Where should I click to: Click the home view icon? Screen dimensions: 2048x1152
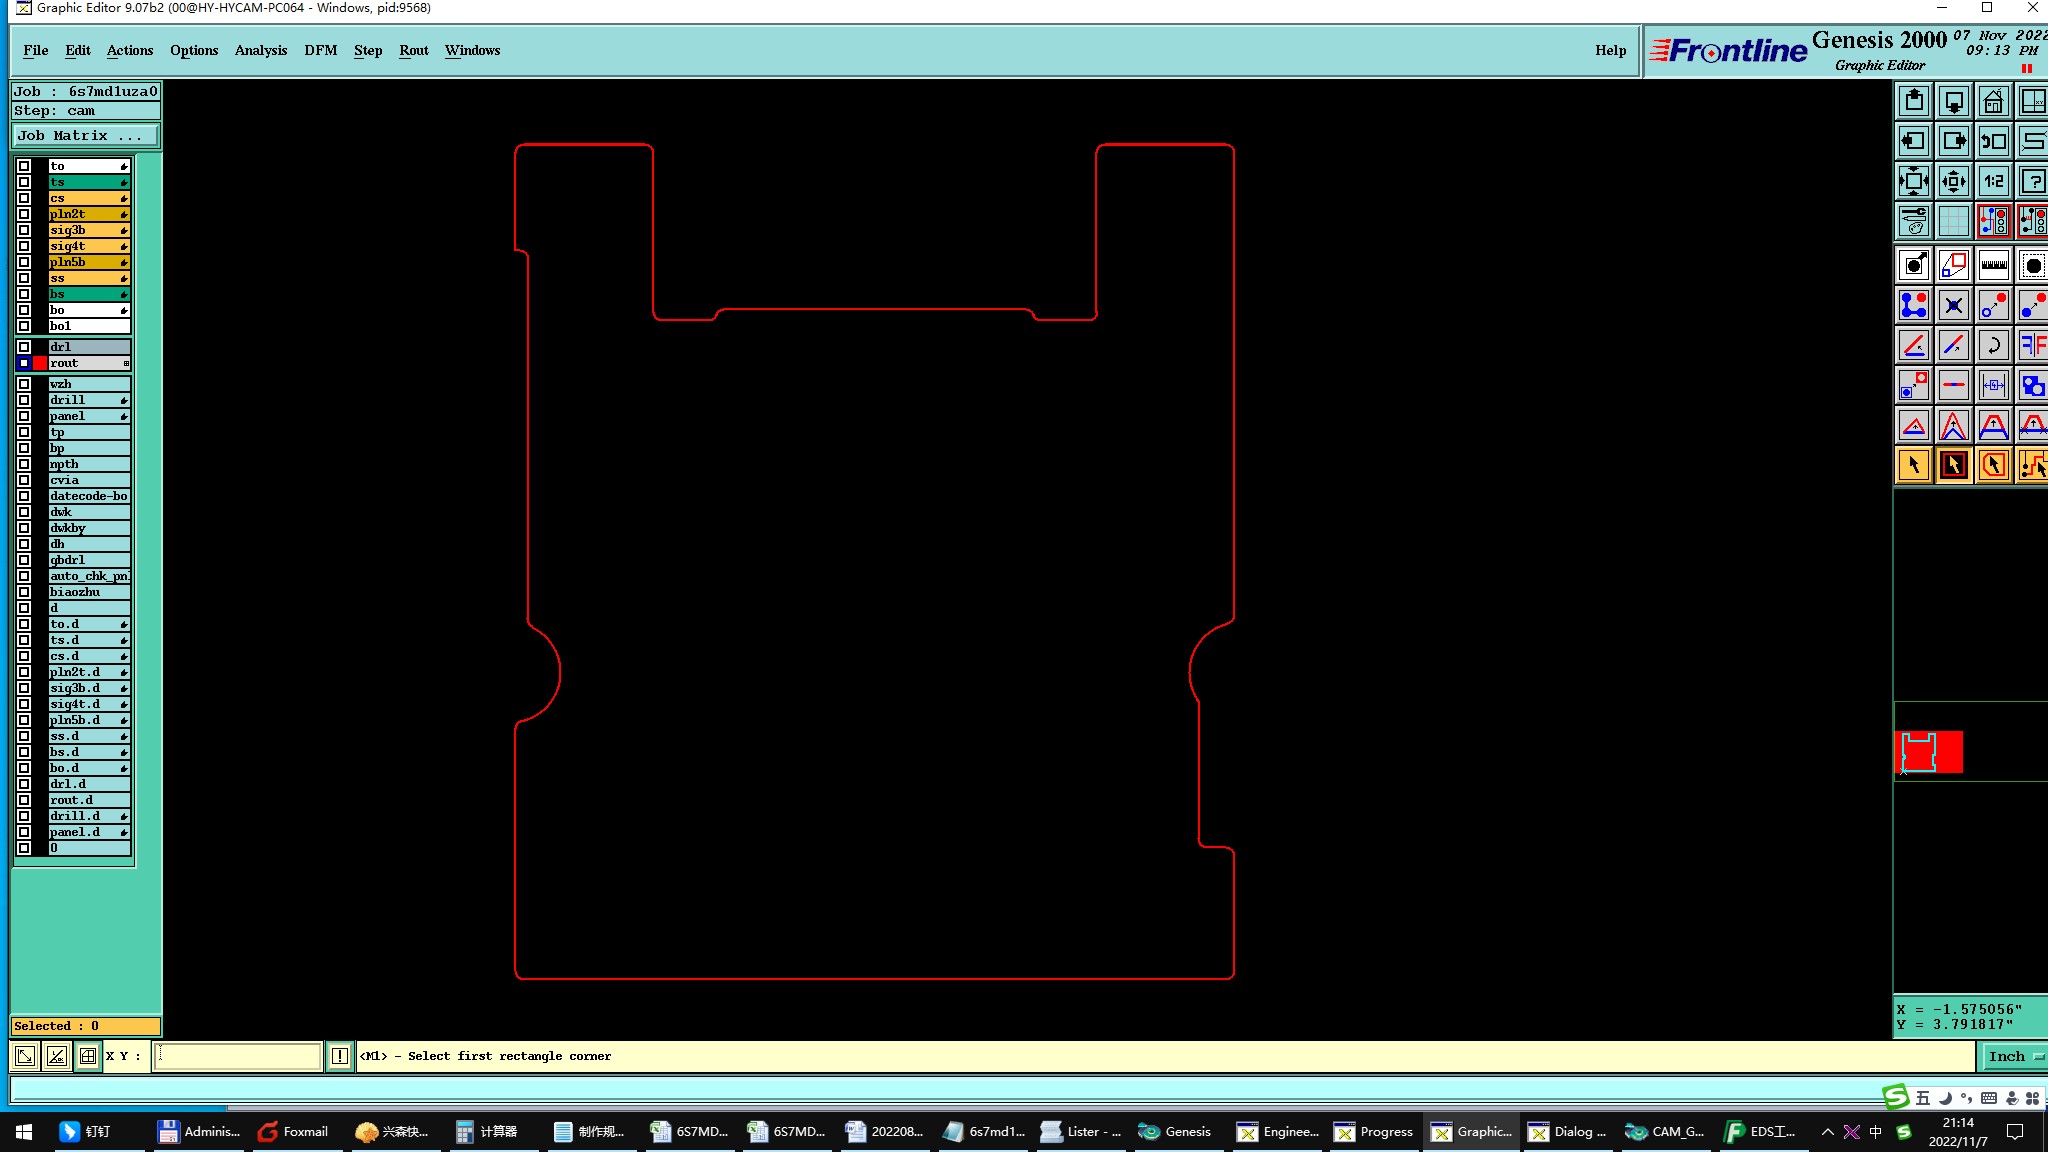tap(1993, 101)
